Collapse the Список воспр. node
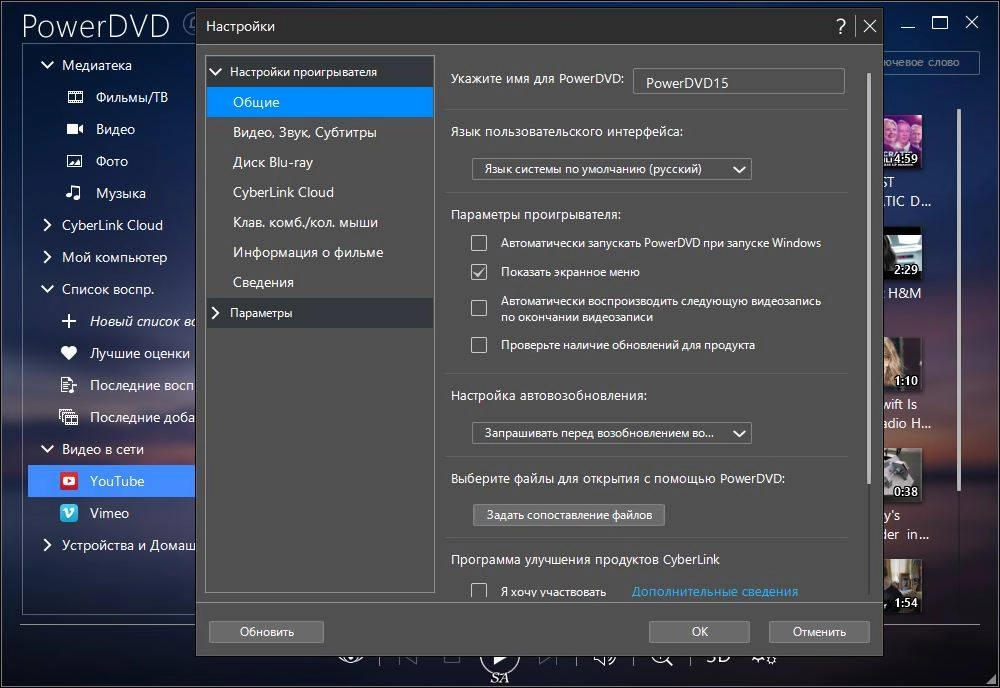Screen dimensions: 1000x688 point(47,289)
